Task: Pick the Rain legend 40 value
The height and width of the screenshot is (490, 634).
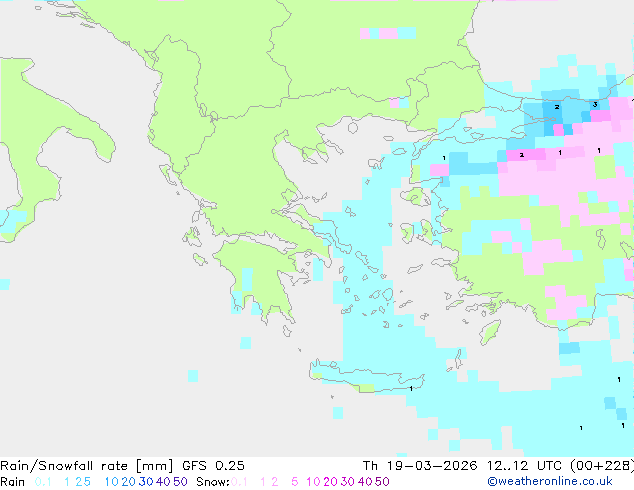Action: pos(163,482)
